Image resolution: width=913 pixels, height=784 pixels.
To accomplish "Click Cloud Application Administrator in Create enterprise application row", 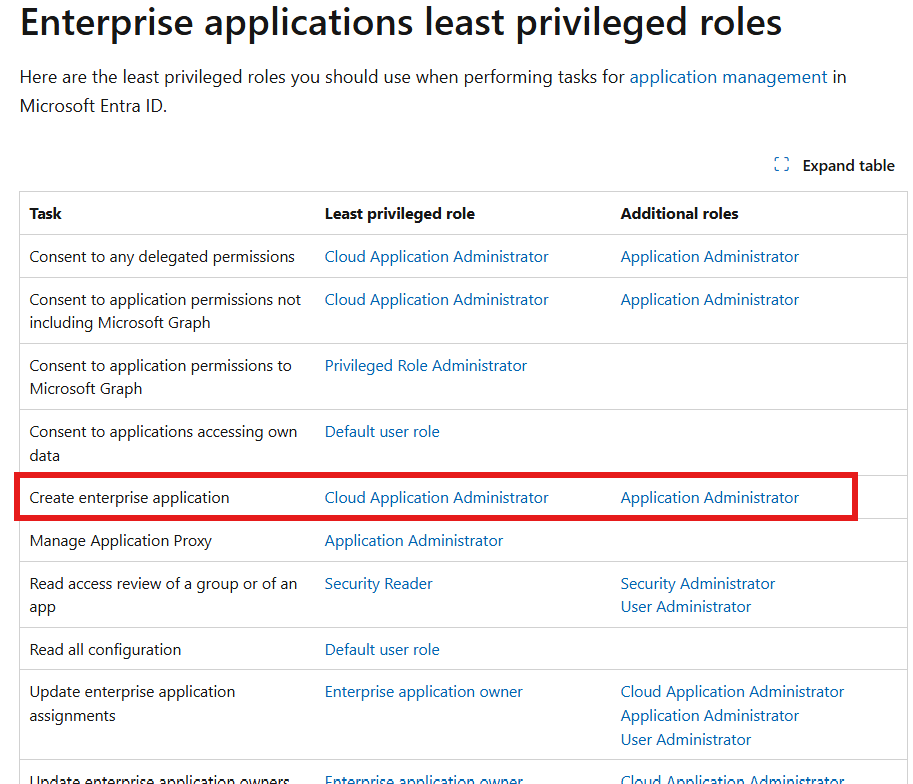I will [436, 497].
